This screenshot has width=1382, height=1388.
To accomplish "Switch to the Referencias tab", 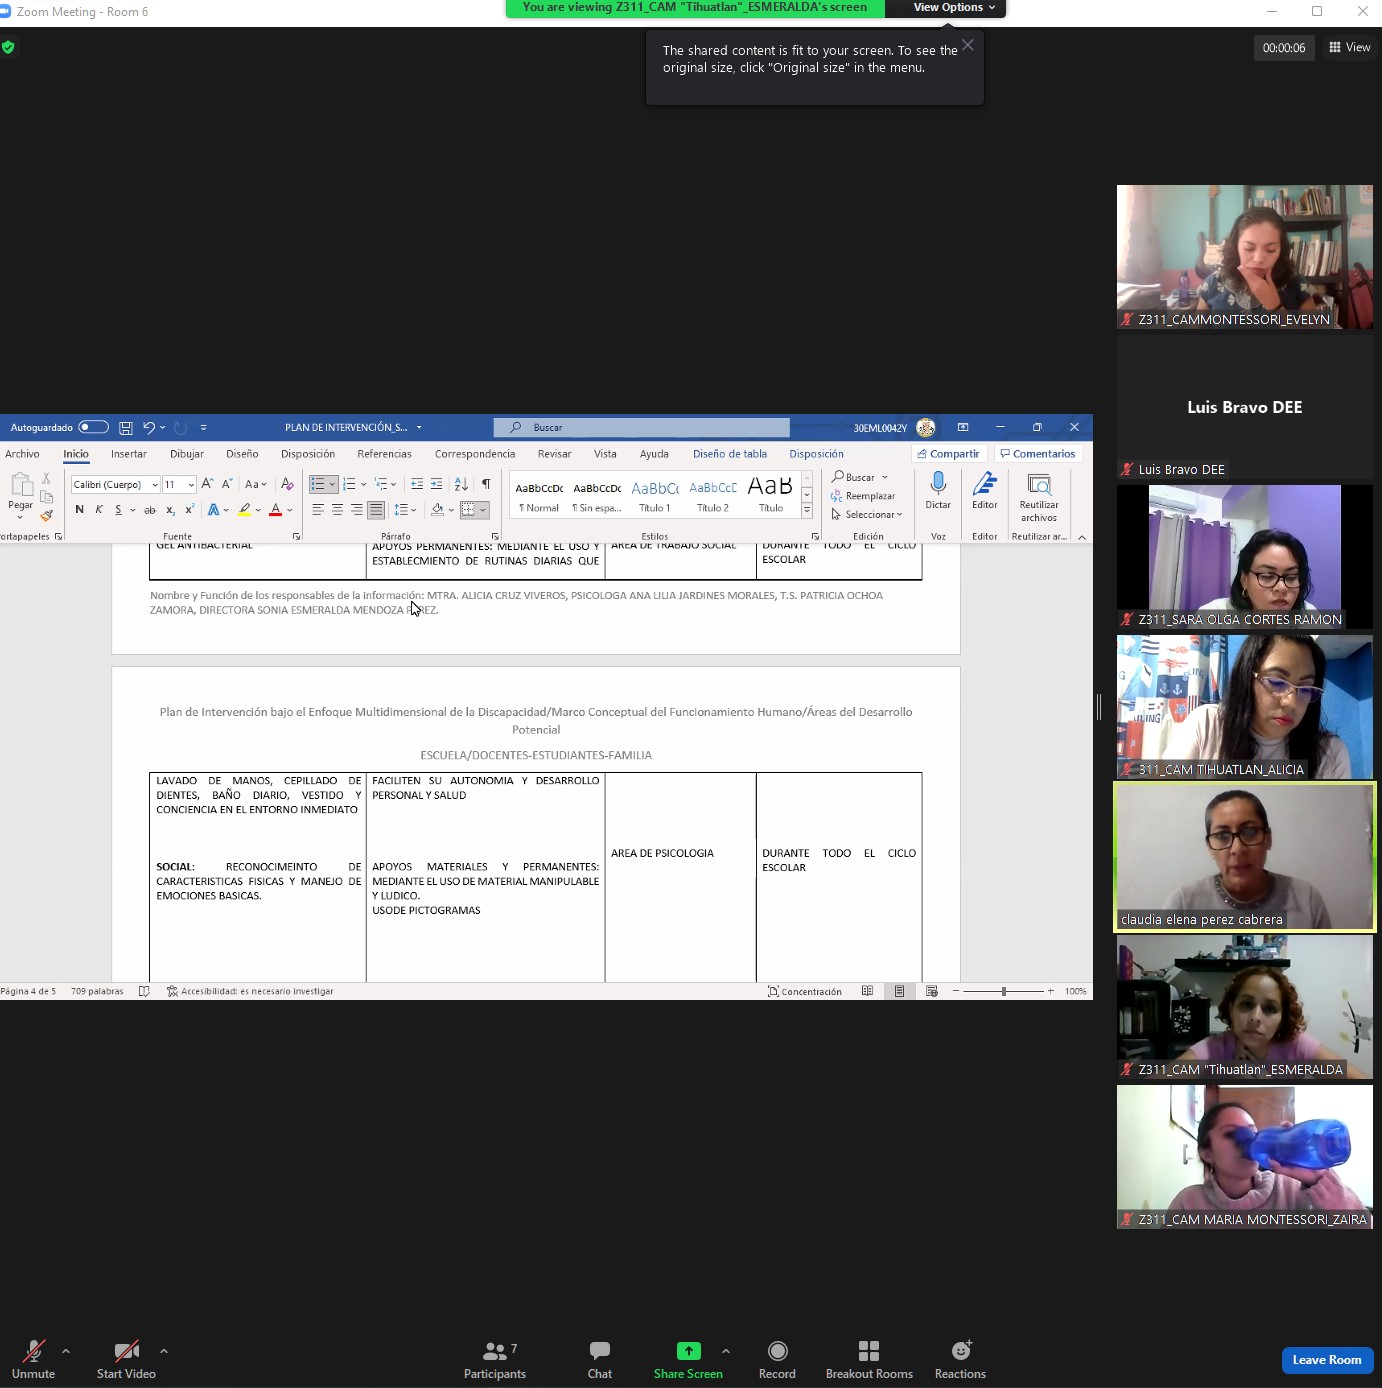I will pyautogui.click(x=385, y=454).
